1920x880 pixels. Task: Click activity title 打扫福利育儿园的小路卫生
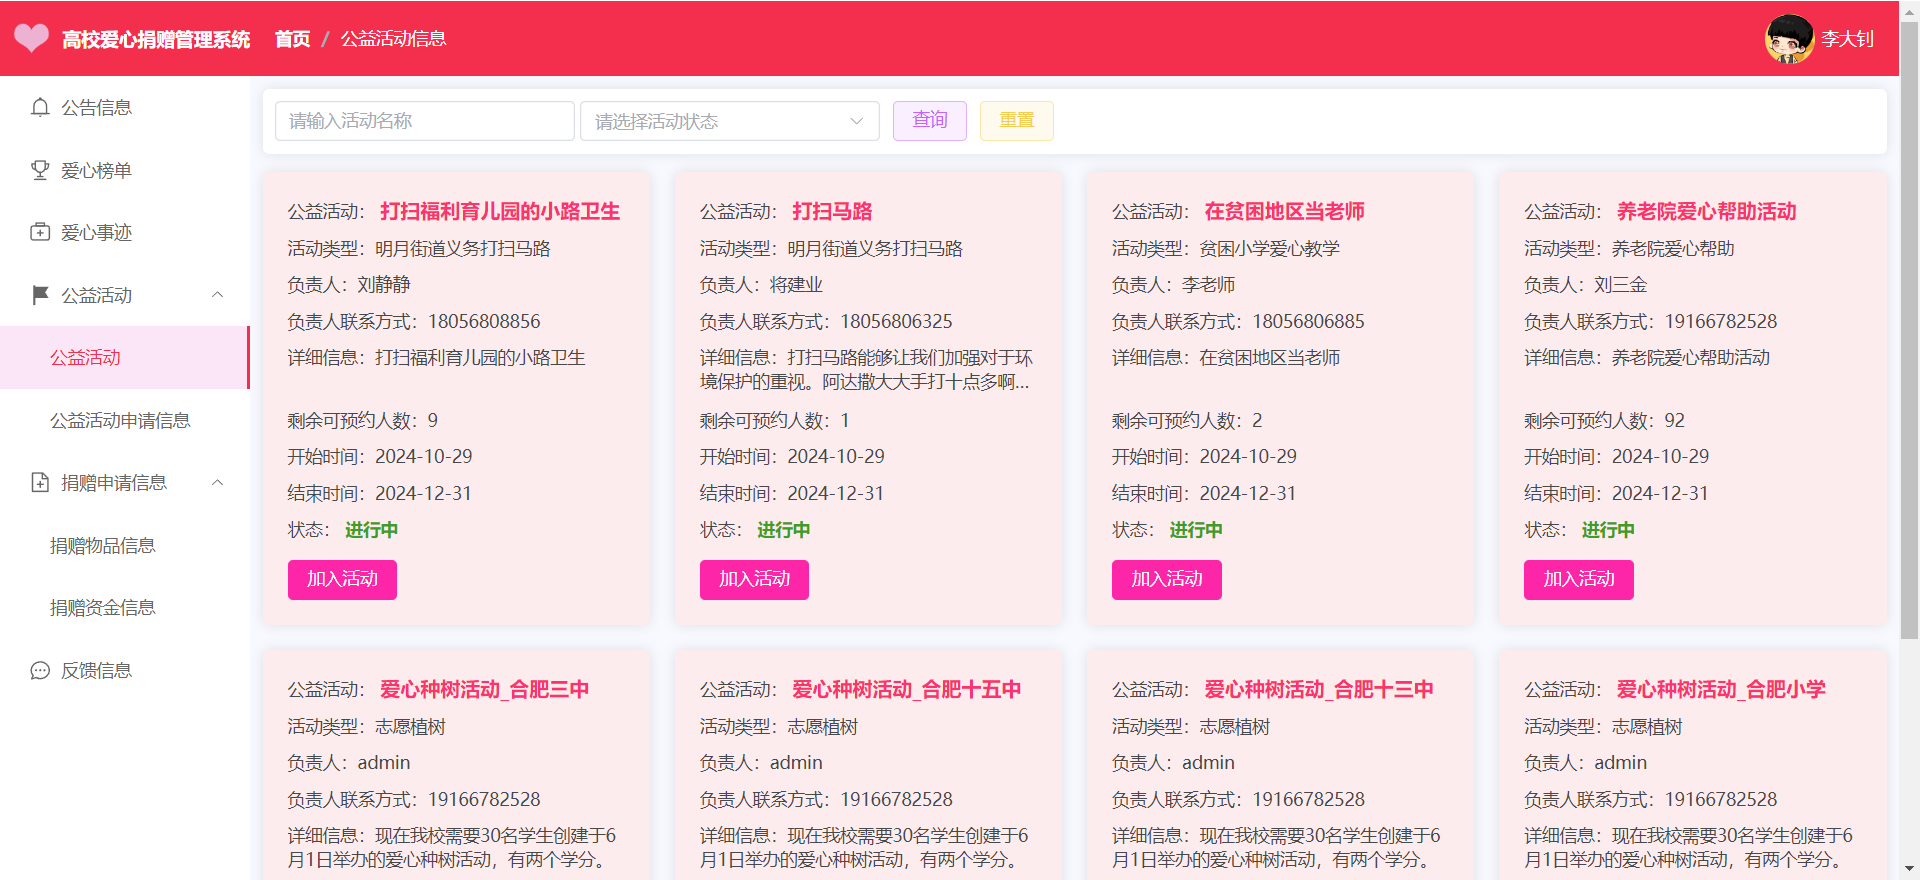tap(500, 211)
